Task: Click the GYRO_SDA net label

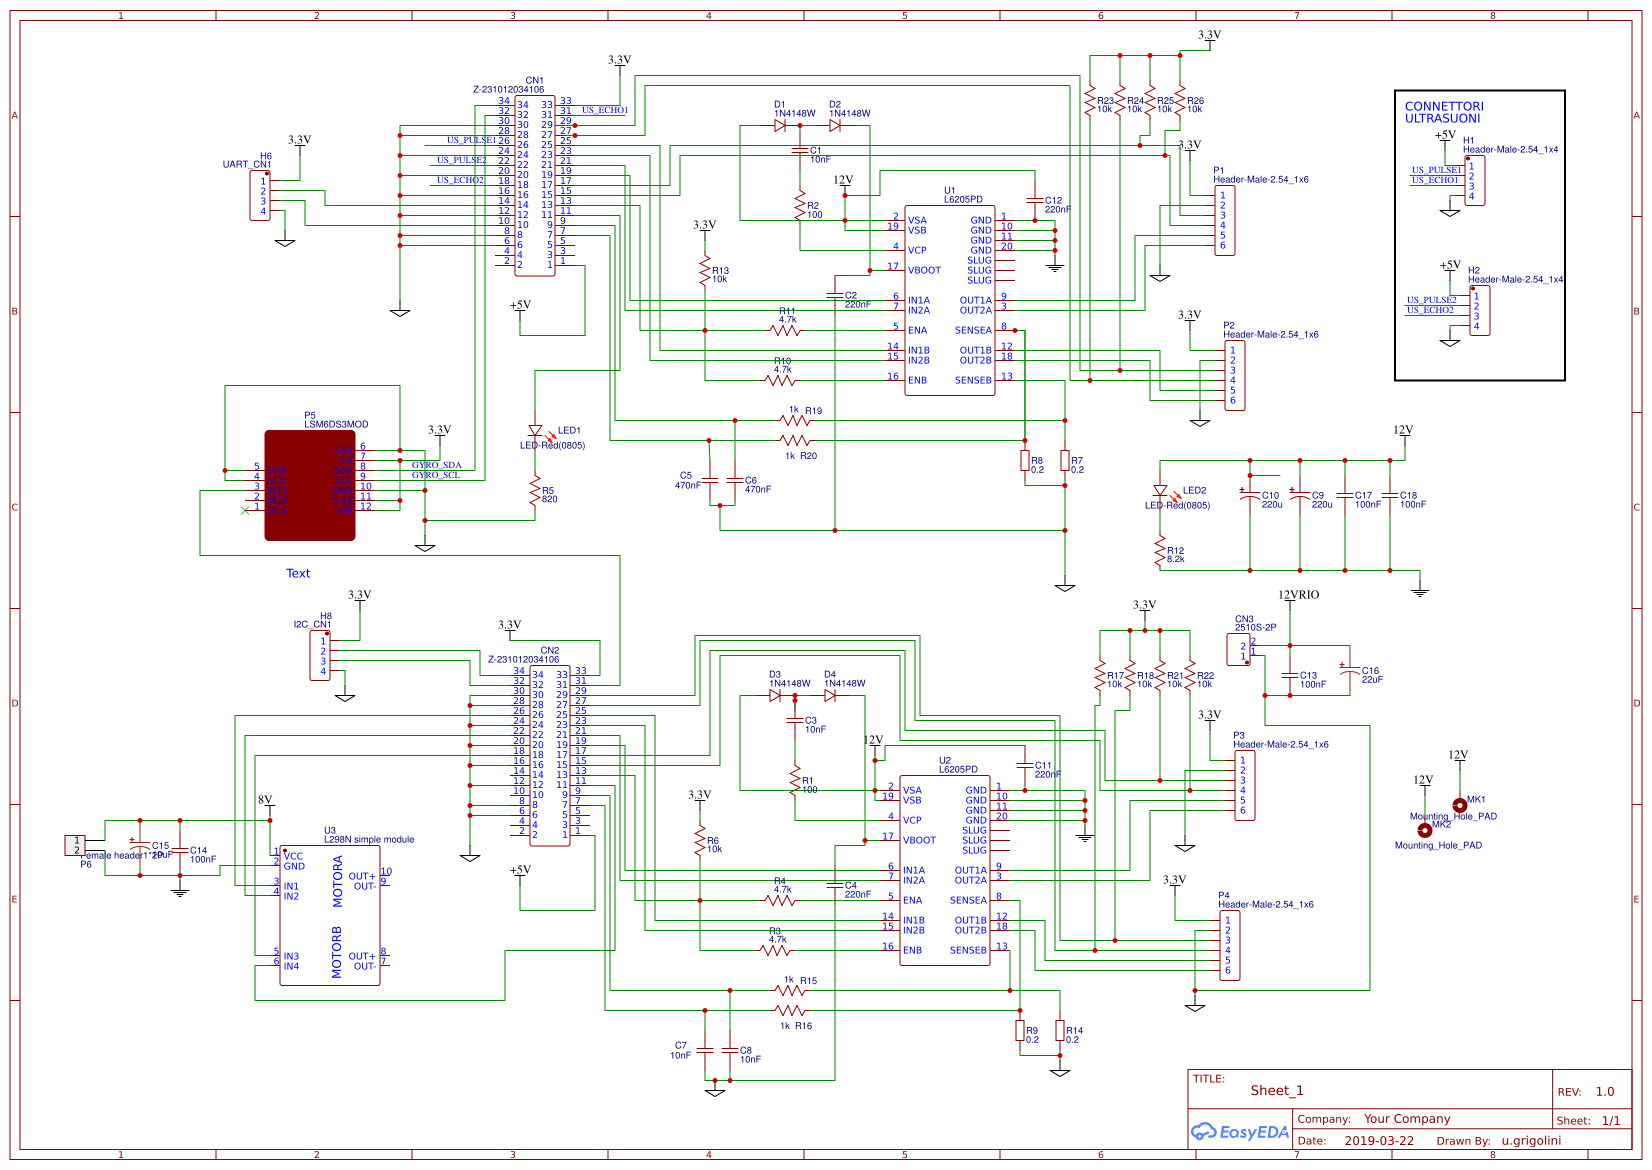Action: tap(436, 464)
